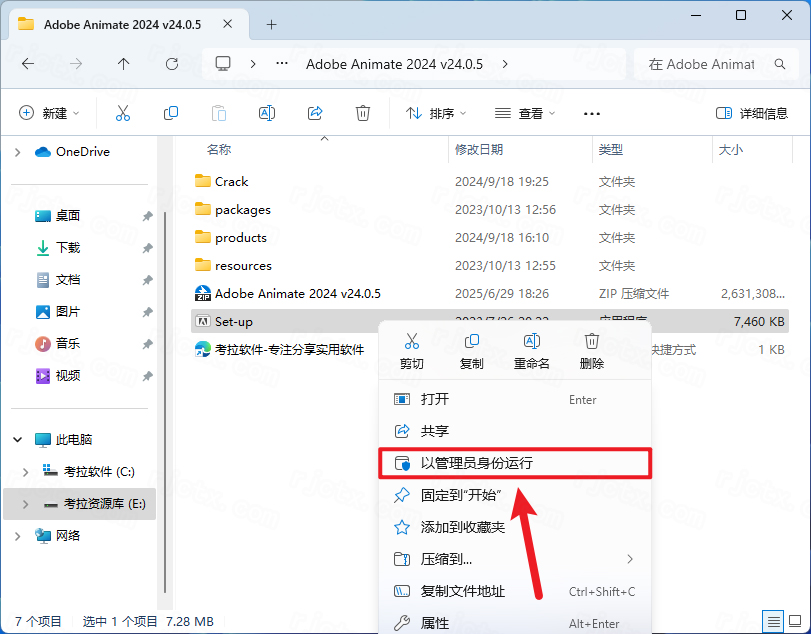
Task: Expand the Compress to submenu arrow
Action: click(630, 558)
